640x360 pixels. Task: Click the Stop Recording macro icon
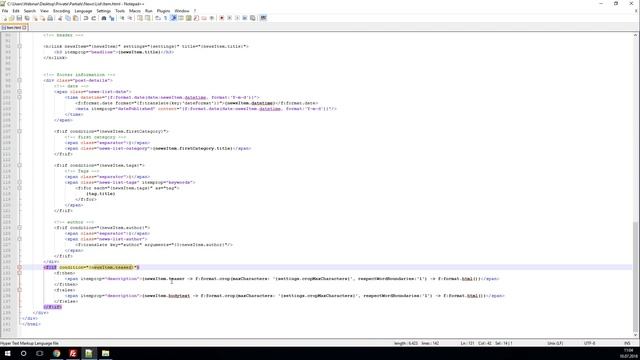click(x=229, y=18)
